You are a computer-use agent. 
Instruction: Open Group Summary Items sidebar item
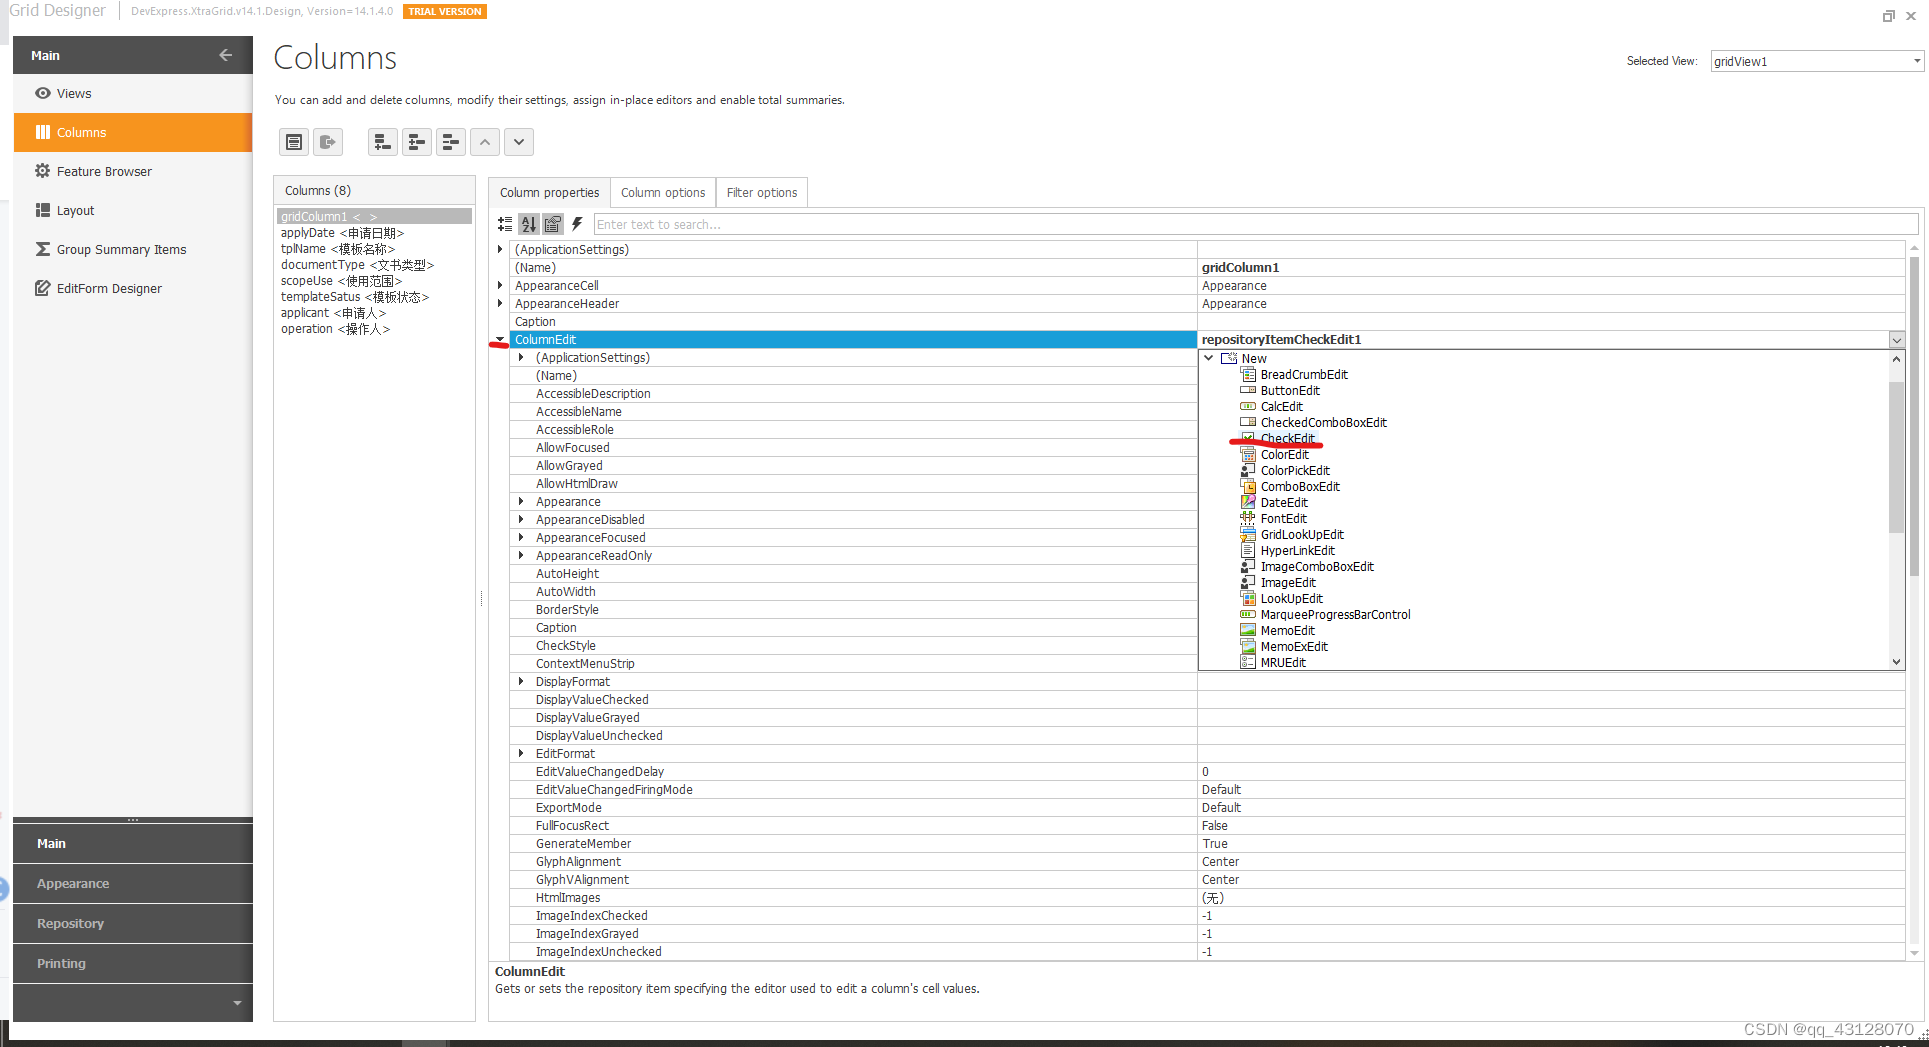click(x=133, y=249)
